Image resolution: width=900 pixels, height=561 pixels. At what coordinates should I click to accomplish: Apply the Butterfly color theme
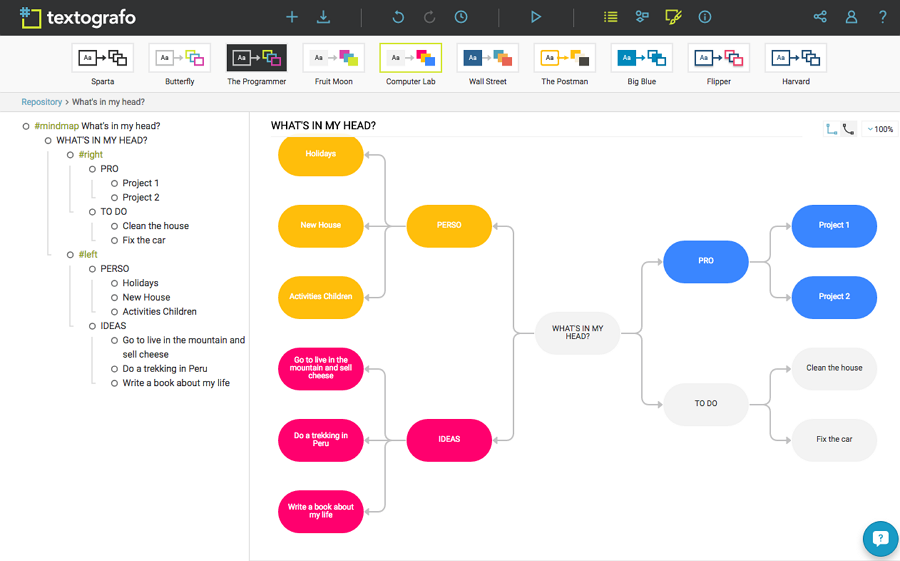click(179, 58)
